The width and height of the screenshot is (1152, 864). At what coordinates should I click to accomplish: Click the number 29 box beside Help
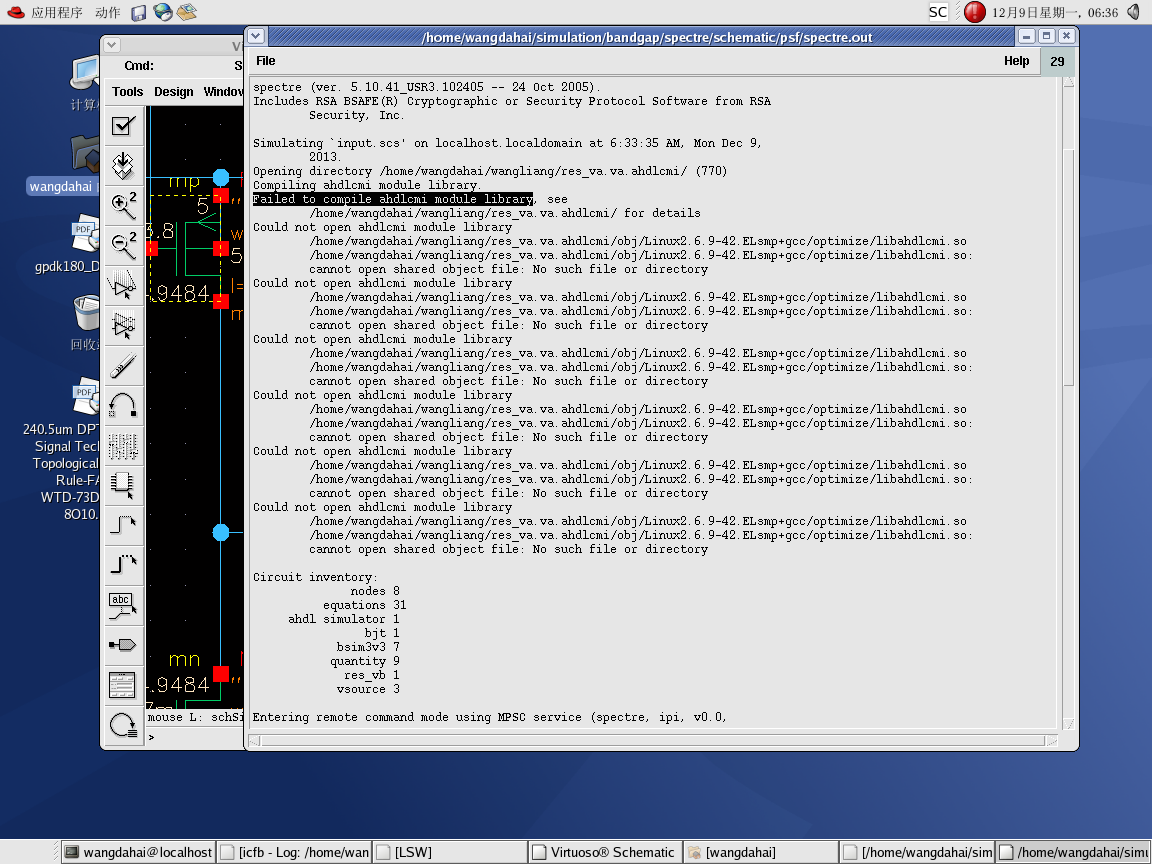(x=1057, y=62)
